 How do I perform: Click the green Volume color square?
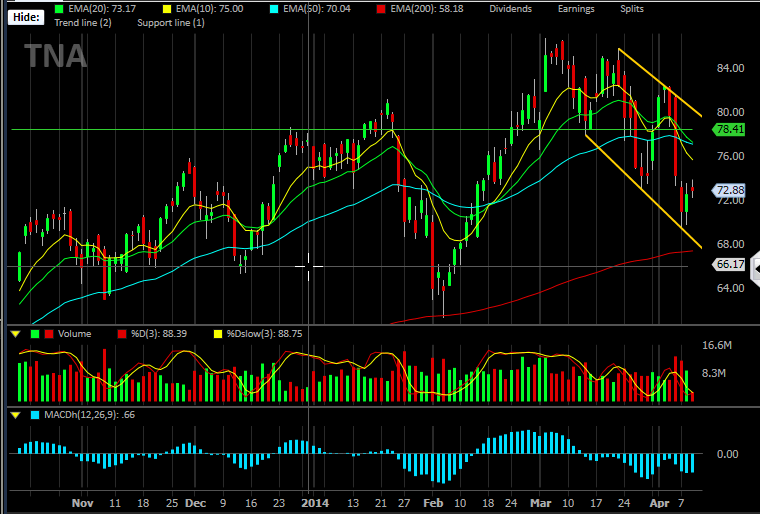point(35,334)
